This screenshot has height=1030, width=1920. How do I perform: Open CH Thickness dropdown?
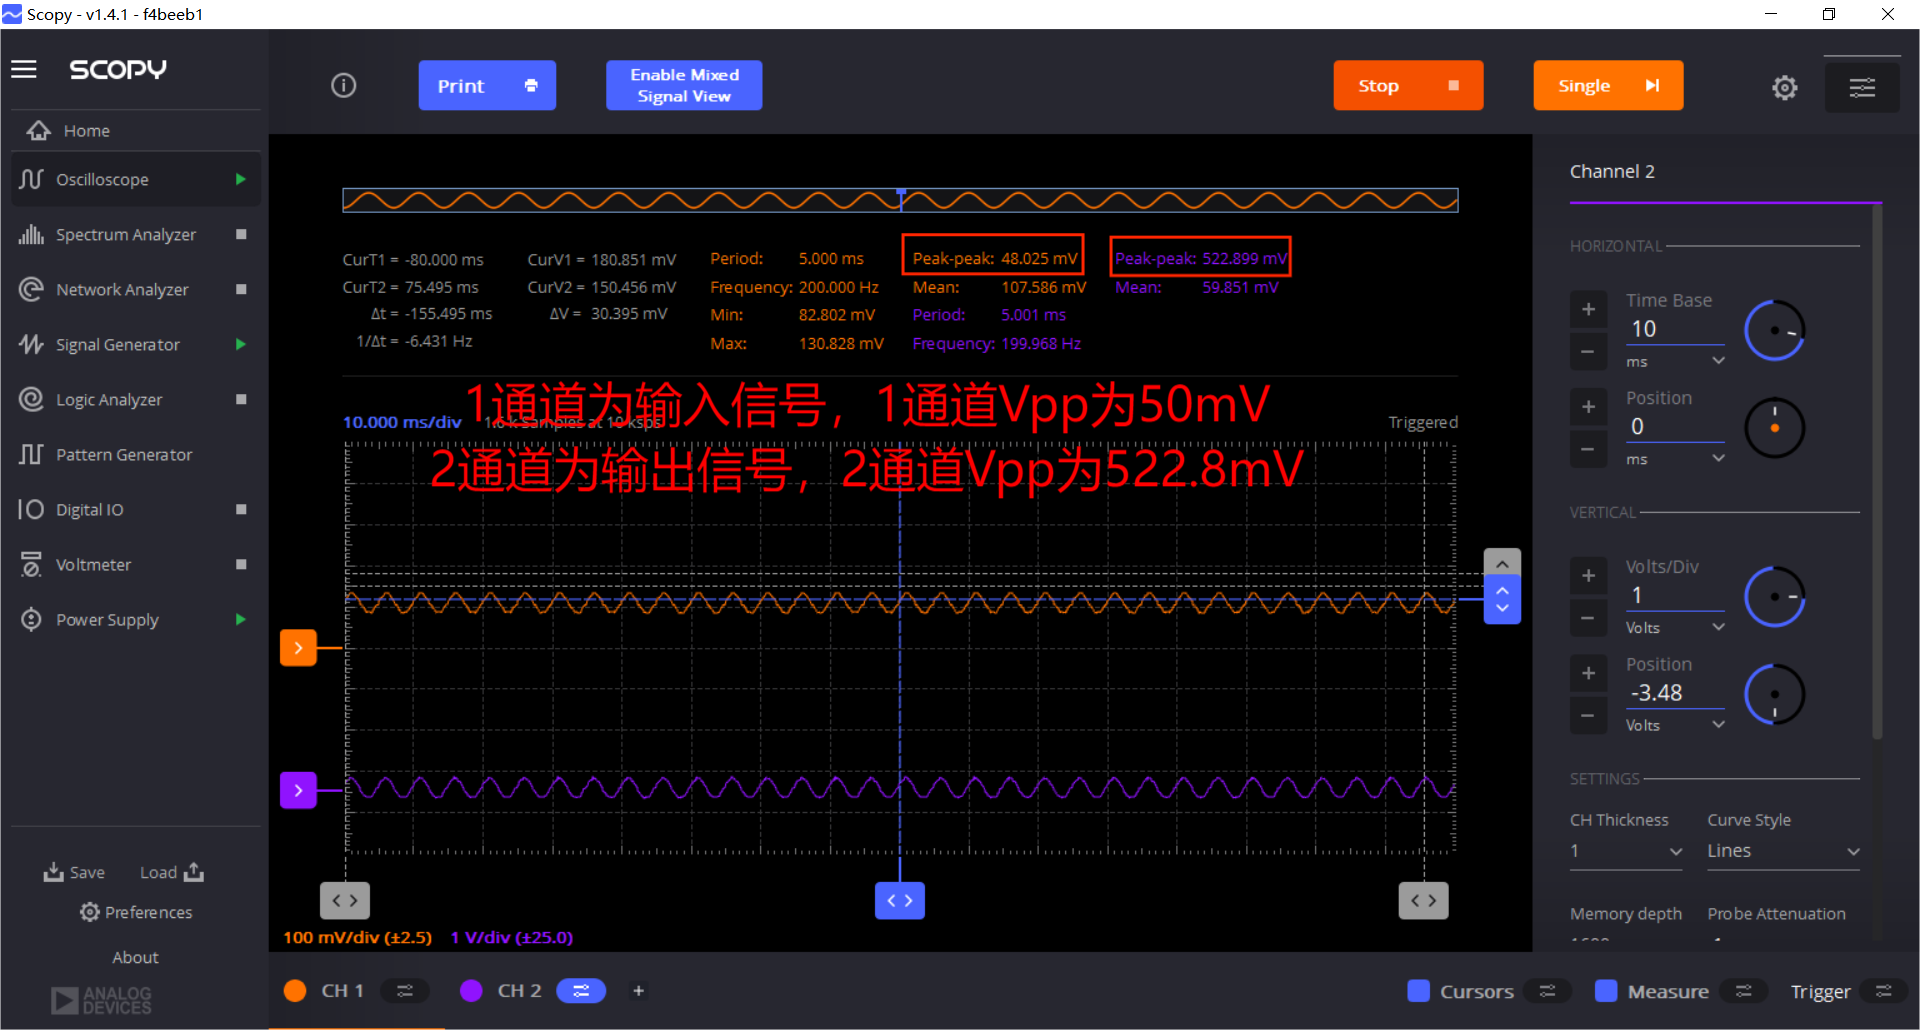click(x=1626, y=851)
